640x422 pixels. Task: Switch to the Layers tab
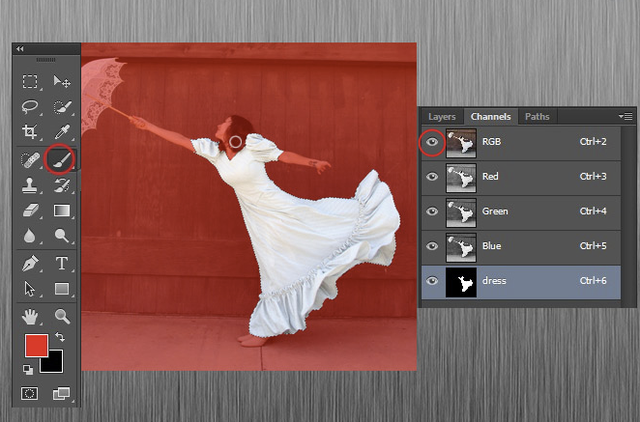(x=442, y=117)
